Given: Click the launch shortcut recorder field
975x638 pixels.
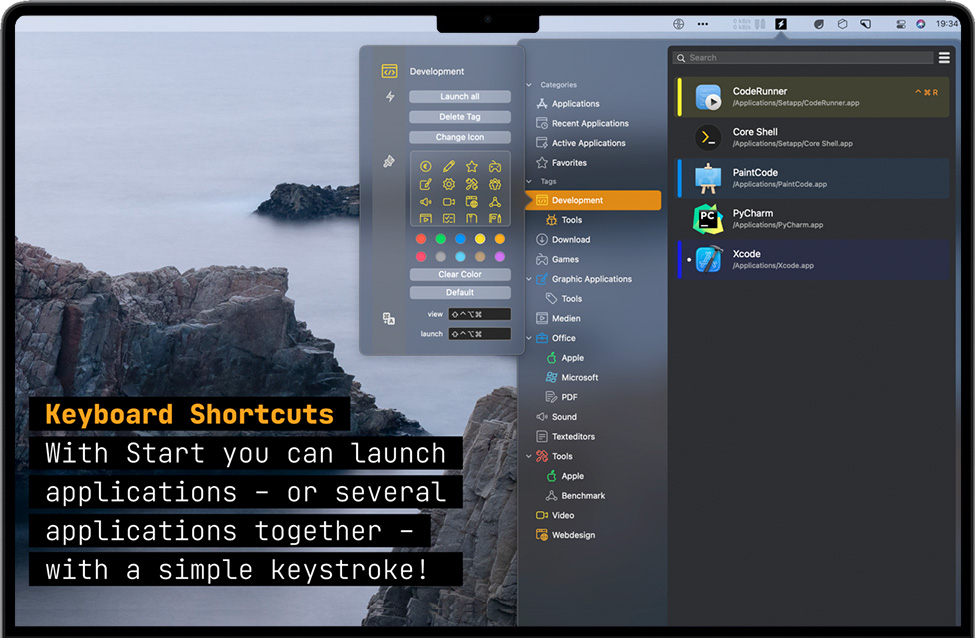Looking at the screenshot, I should click(x=479, y=334).
